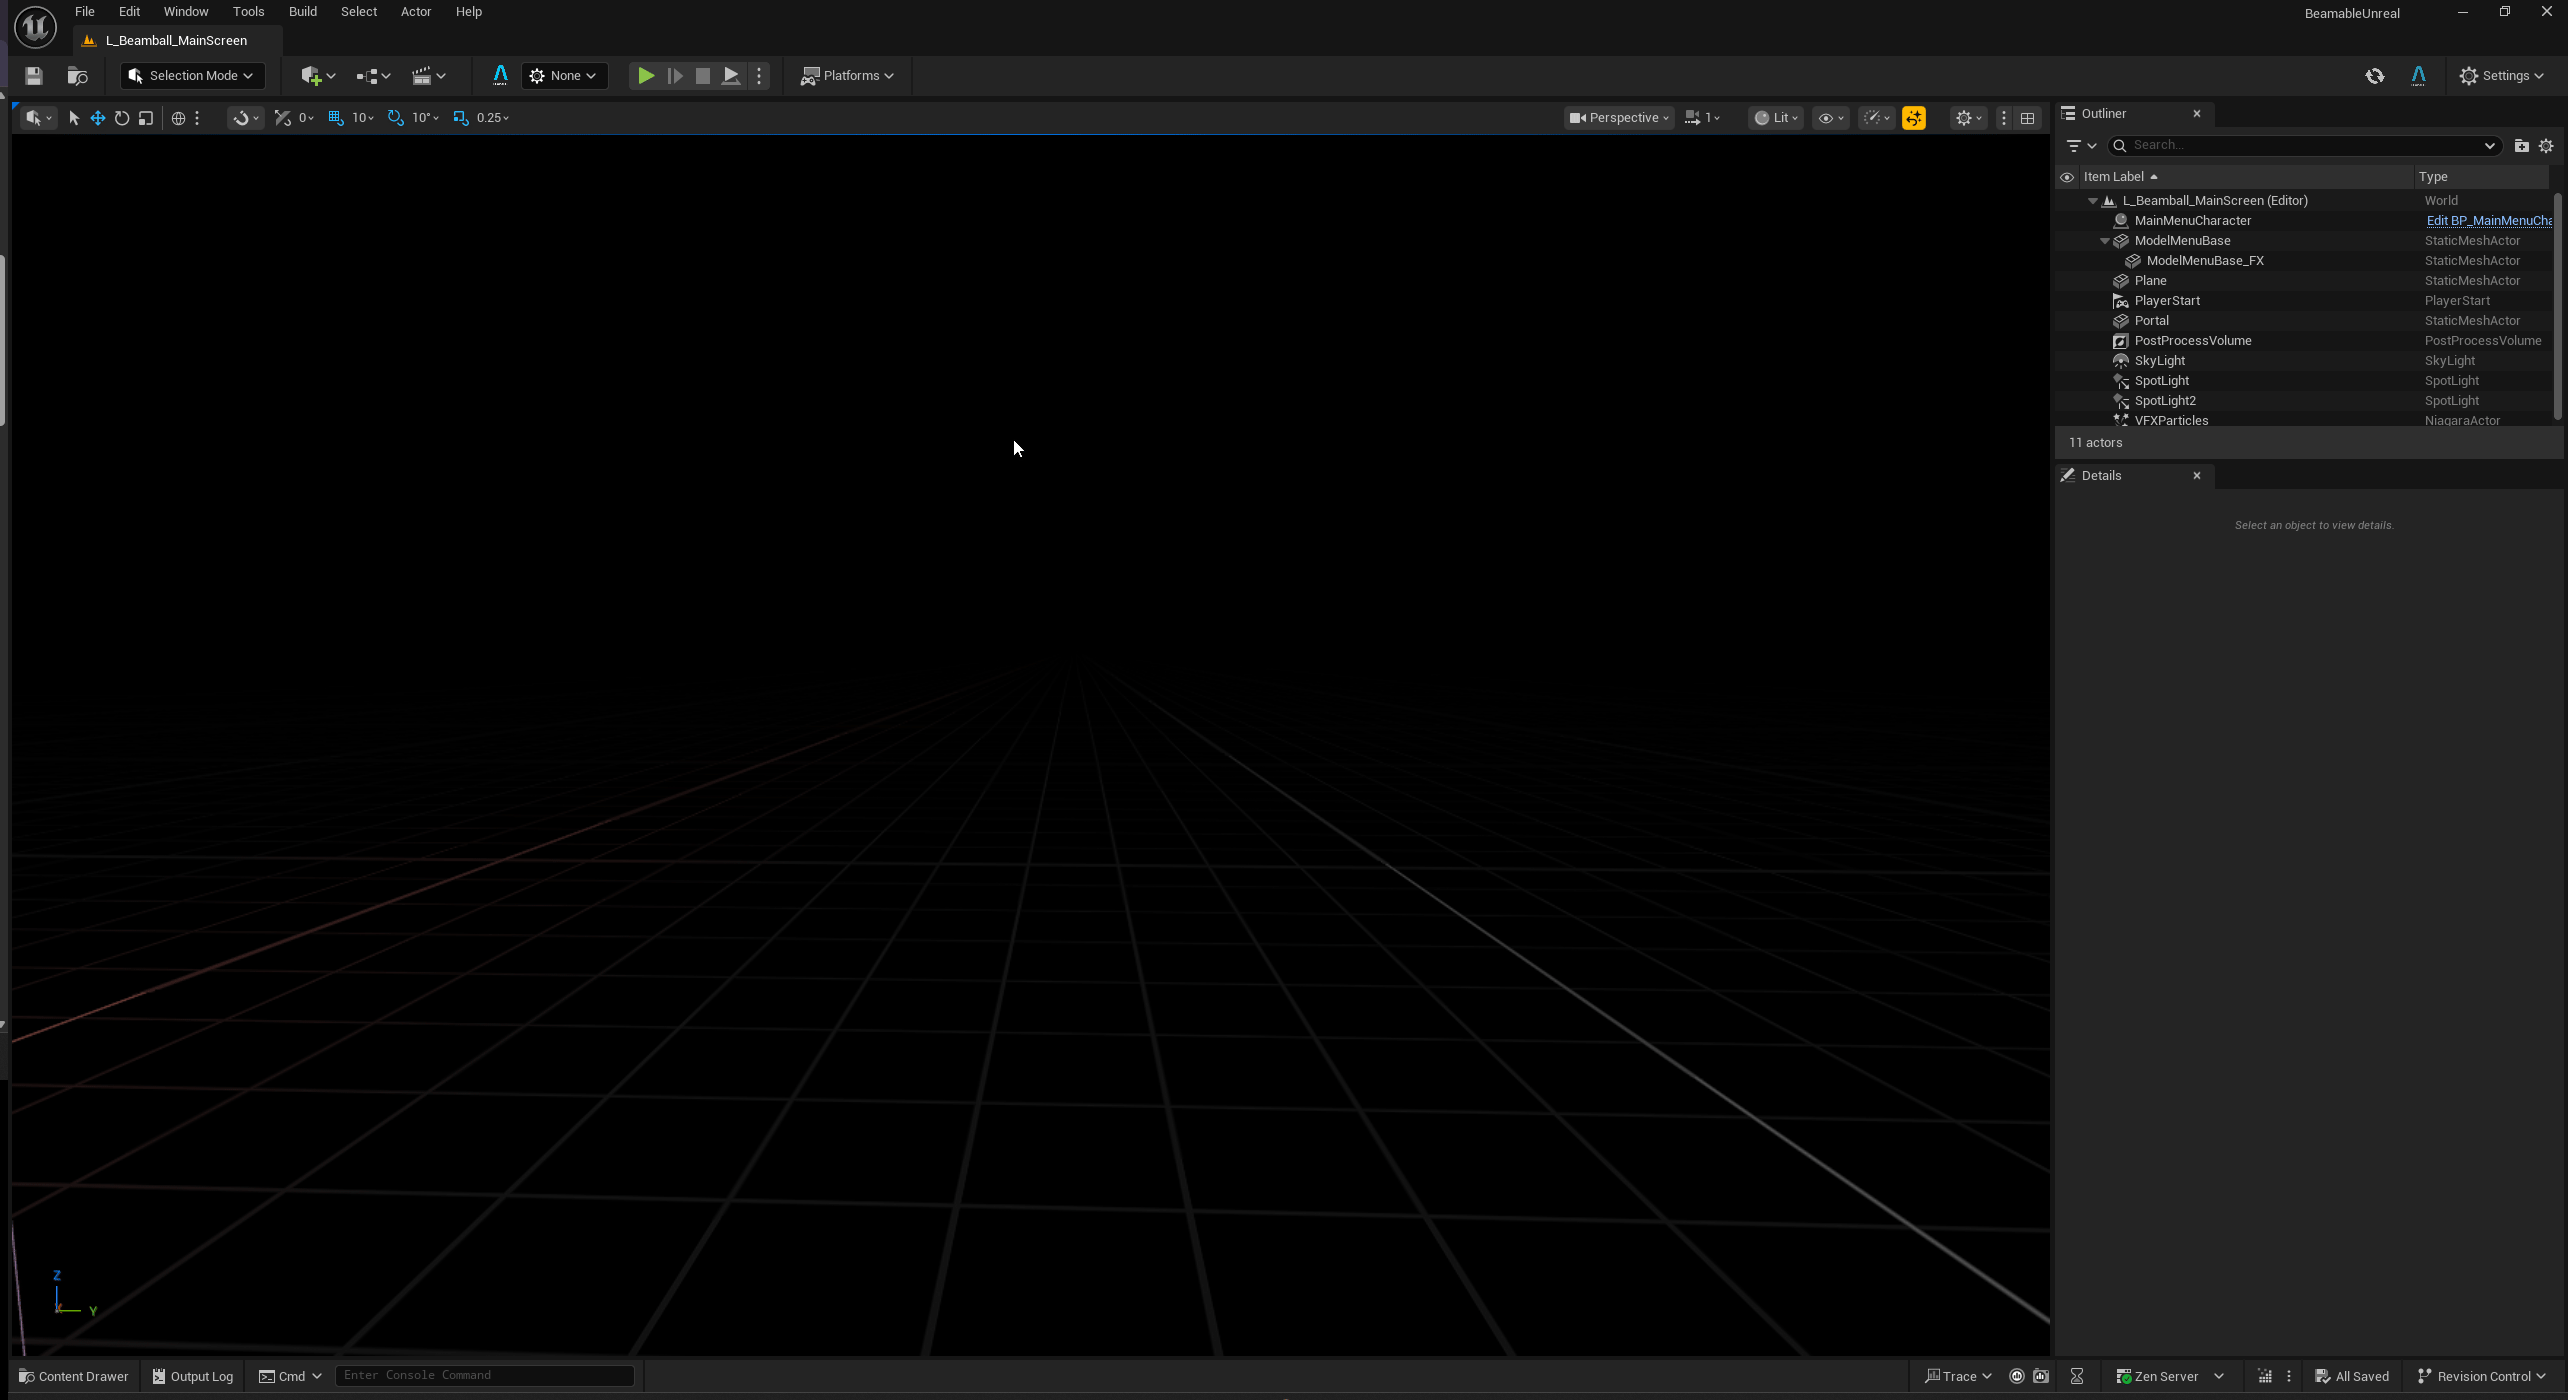The width and height of the screenshot is (2568, 1400).
Task: Click the orange realtime override icon
Action: pyautogui.click(x=1913, y=118)
